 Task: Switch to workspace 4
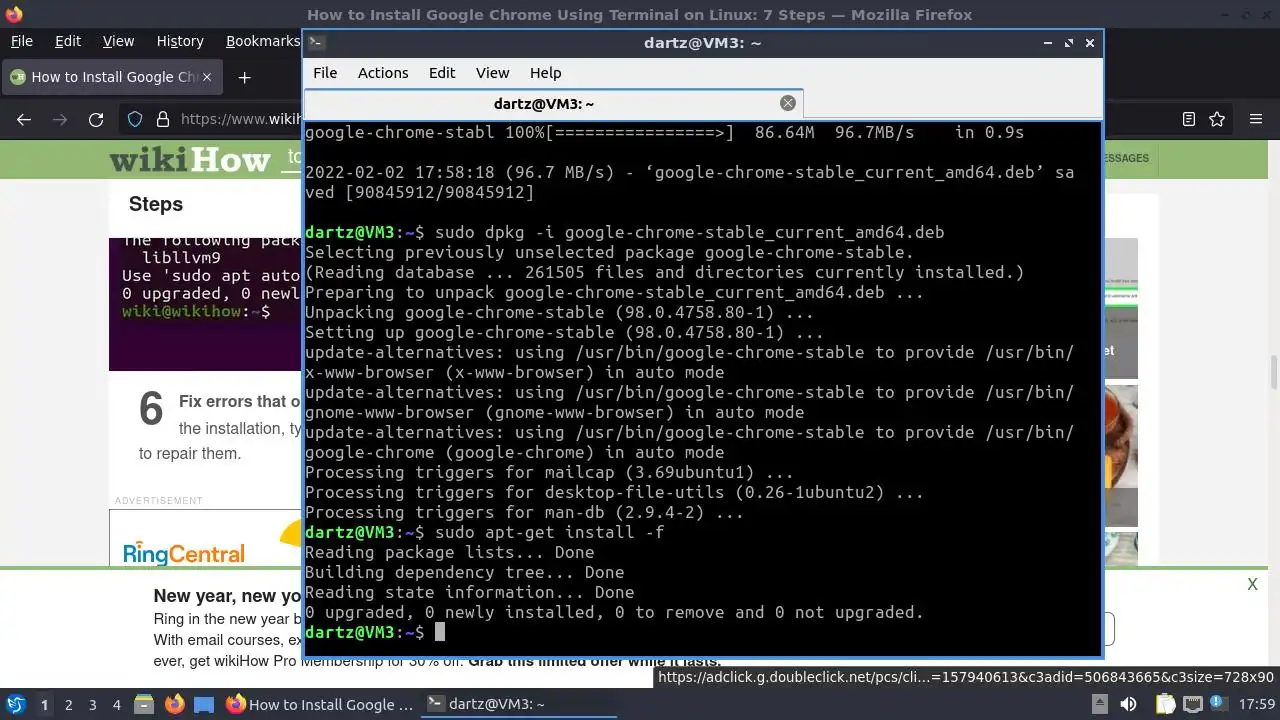point(116,704)
